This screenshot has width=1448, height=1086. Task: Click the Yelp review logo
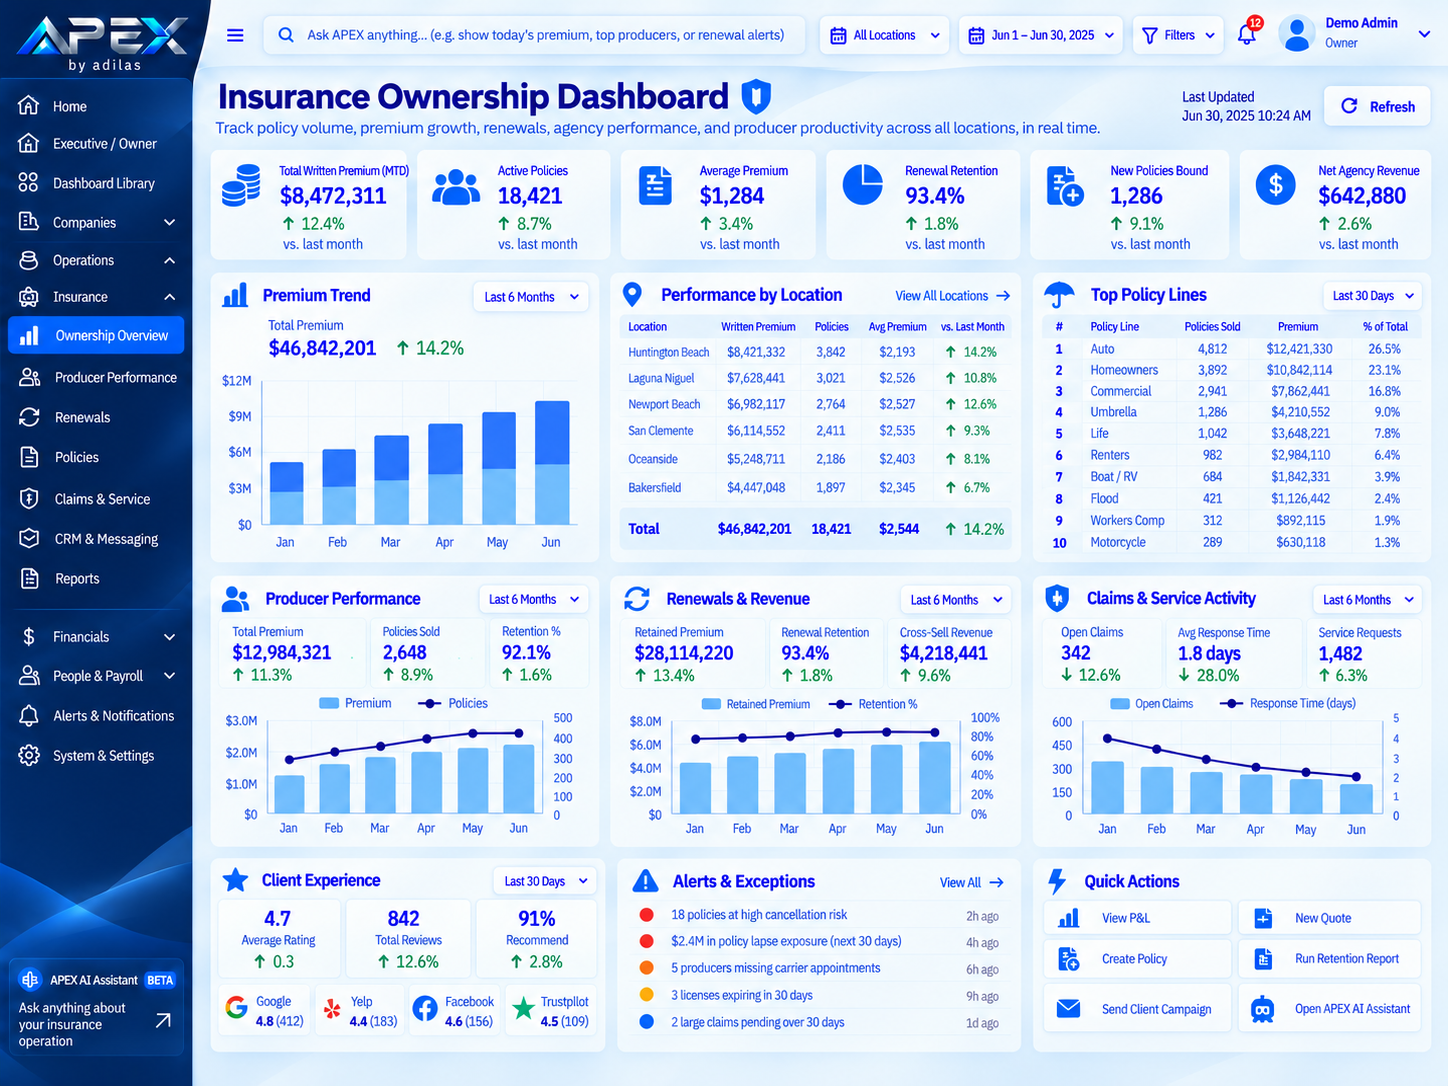332,1009
